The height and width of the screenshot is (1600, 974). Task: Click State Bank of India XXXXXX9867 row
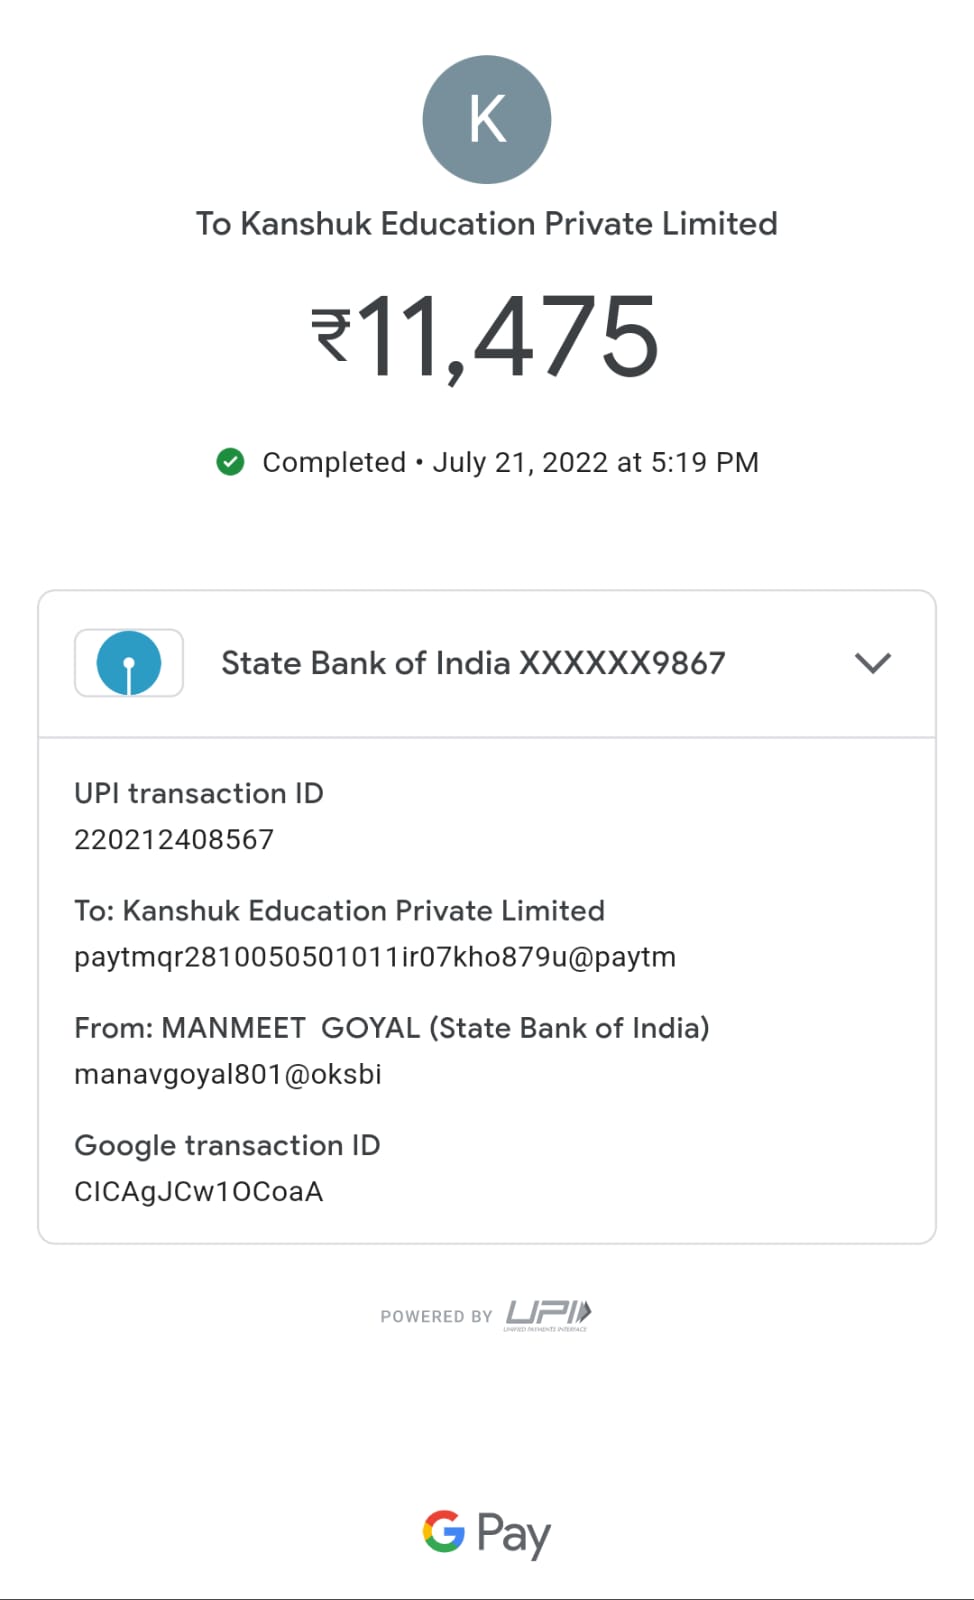pos(473,663)
